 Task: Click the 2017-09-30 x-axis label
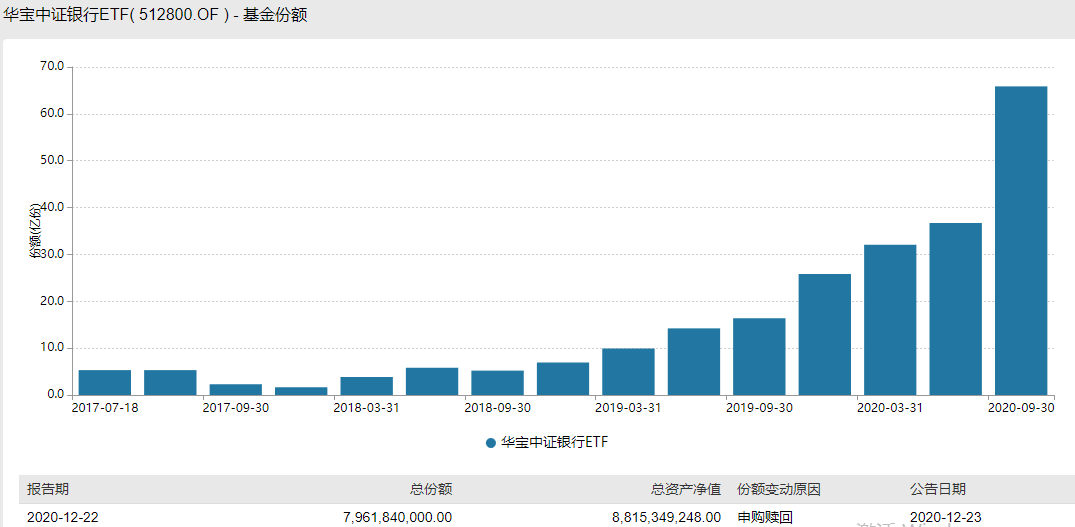(x=235, y=407)
